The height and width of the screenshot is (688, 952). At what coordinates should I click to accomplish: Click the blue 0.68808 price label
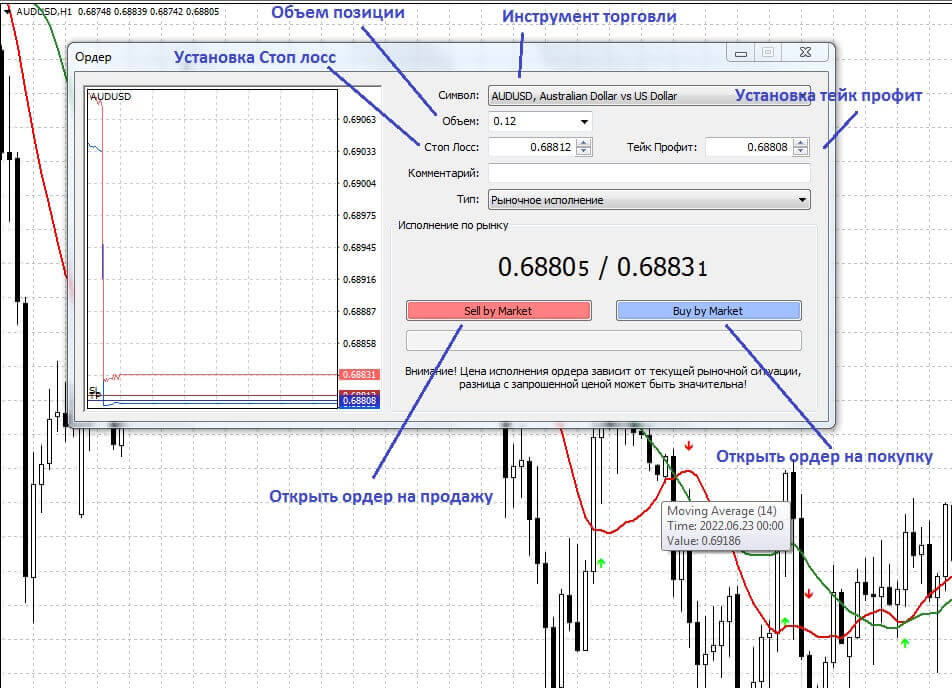358,400
